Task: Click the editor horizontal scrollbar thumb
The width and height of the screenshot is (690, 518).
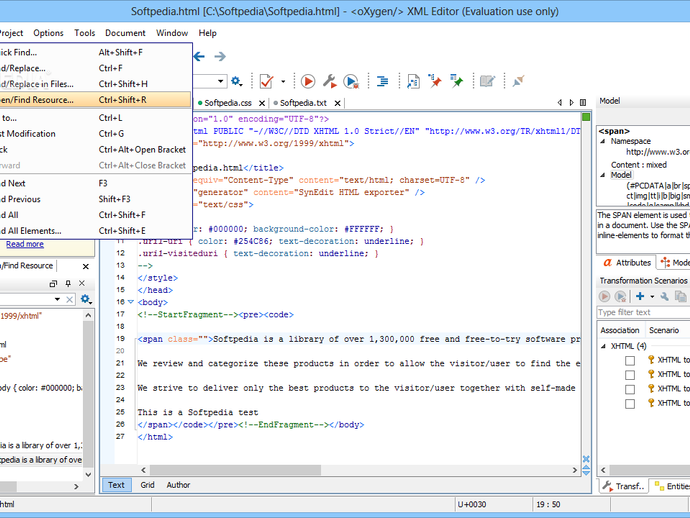Action: pos(235,470)
